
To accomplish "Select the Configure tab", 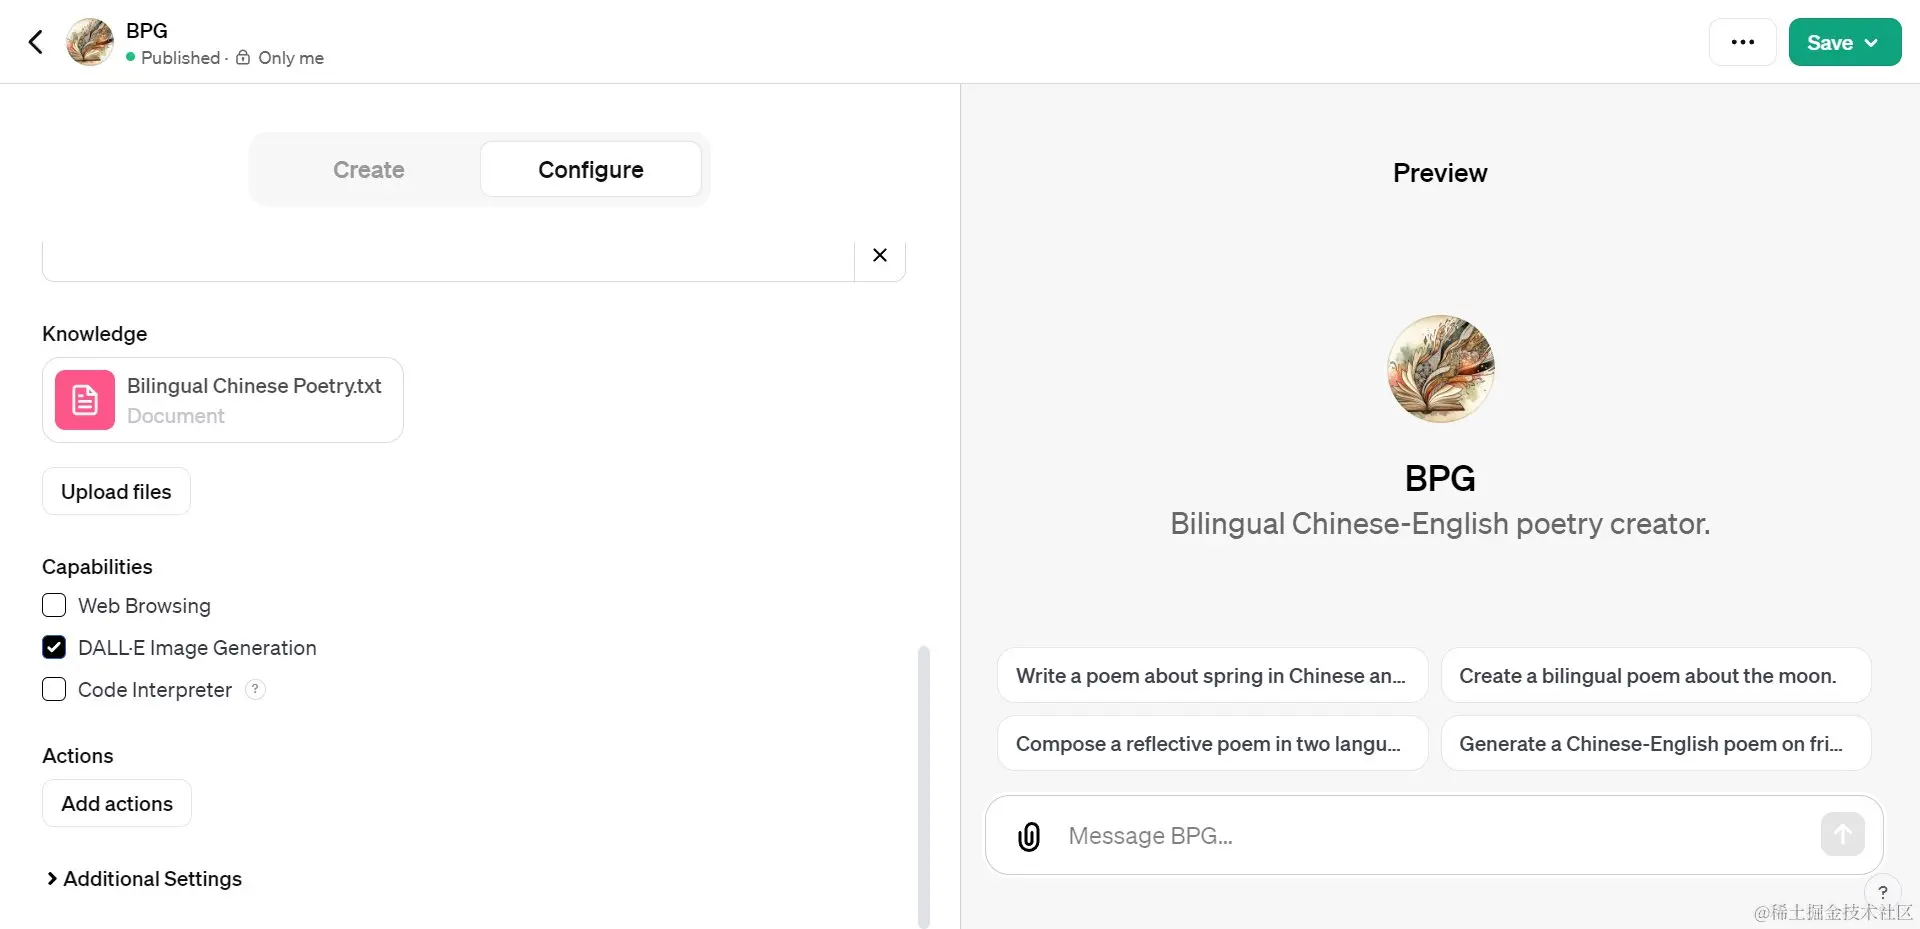I will tap(590, 169).
